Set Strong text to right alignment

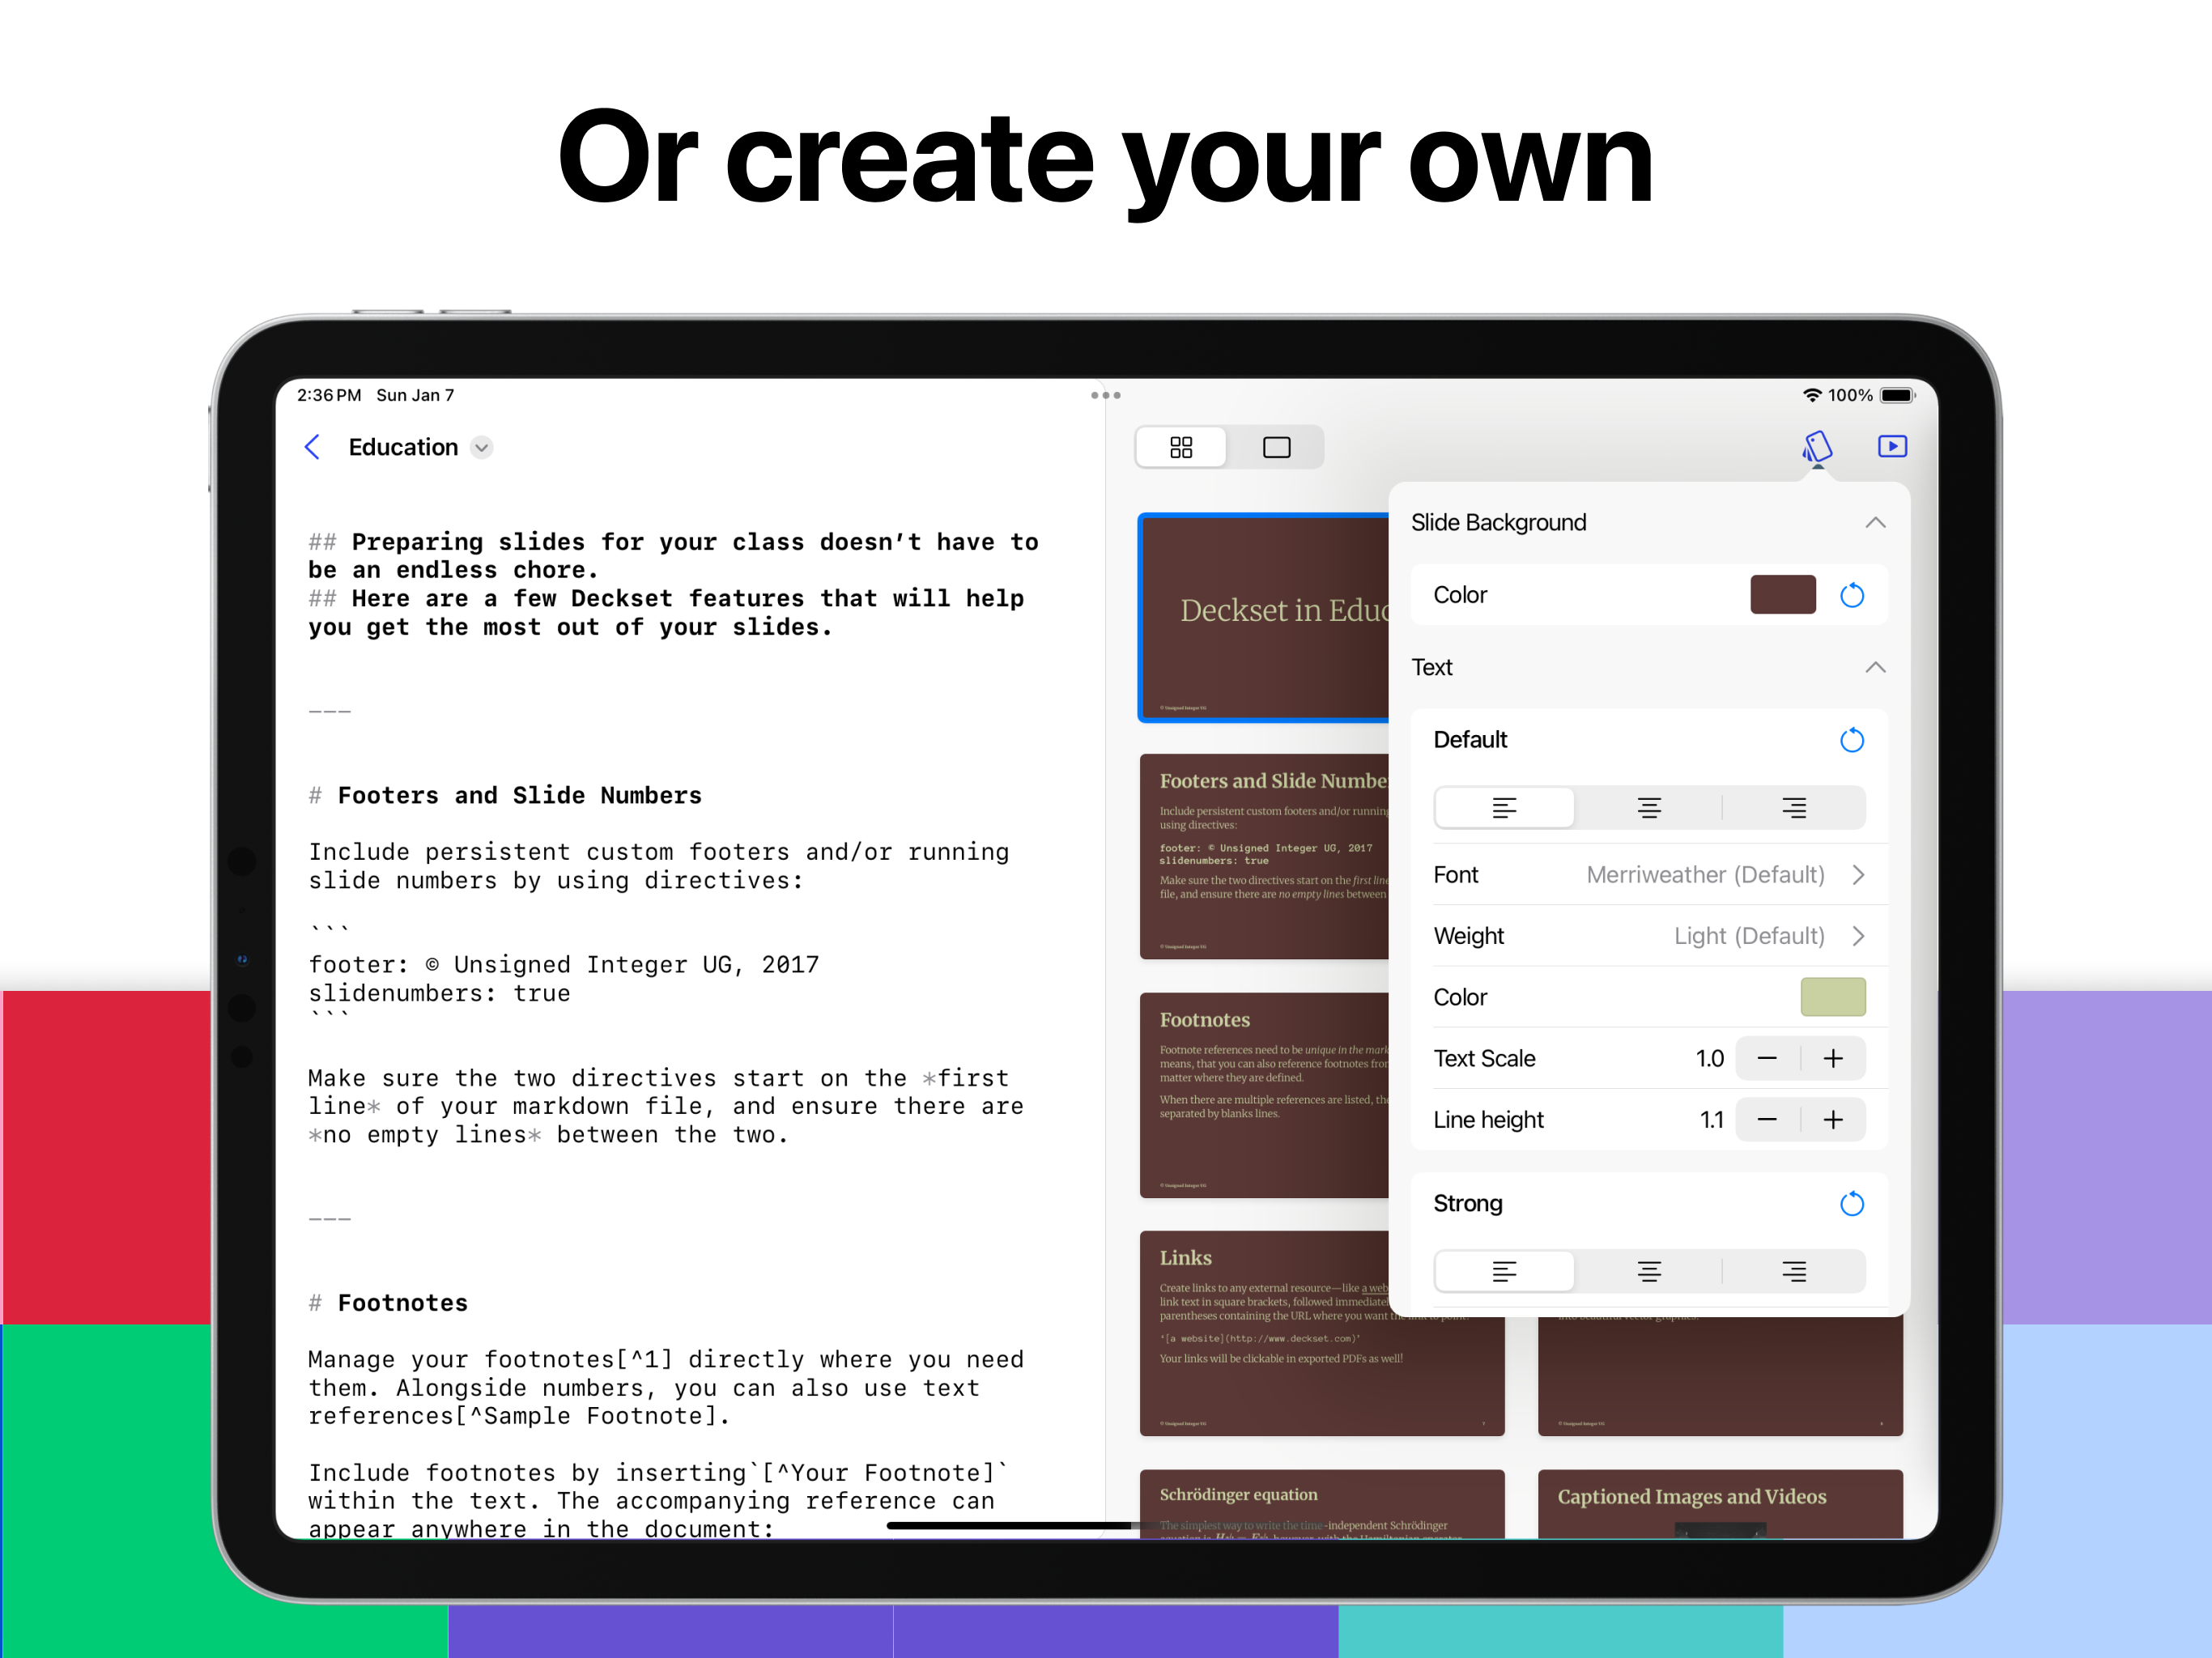[1794, 1272]
